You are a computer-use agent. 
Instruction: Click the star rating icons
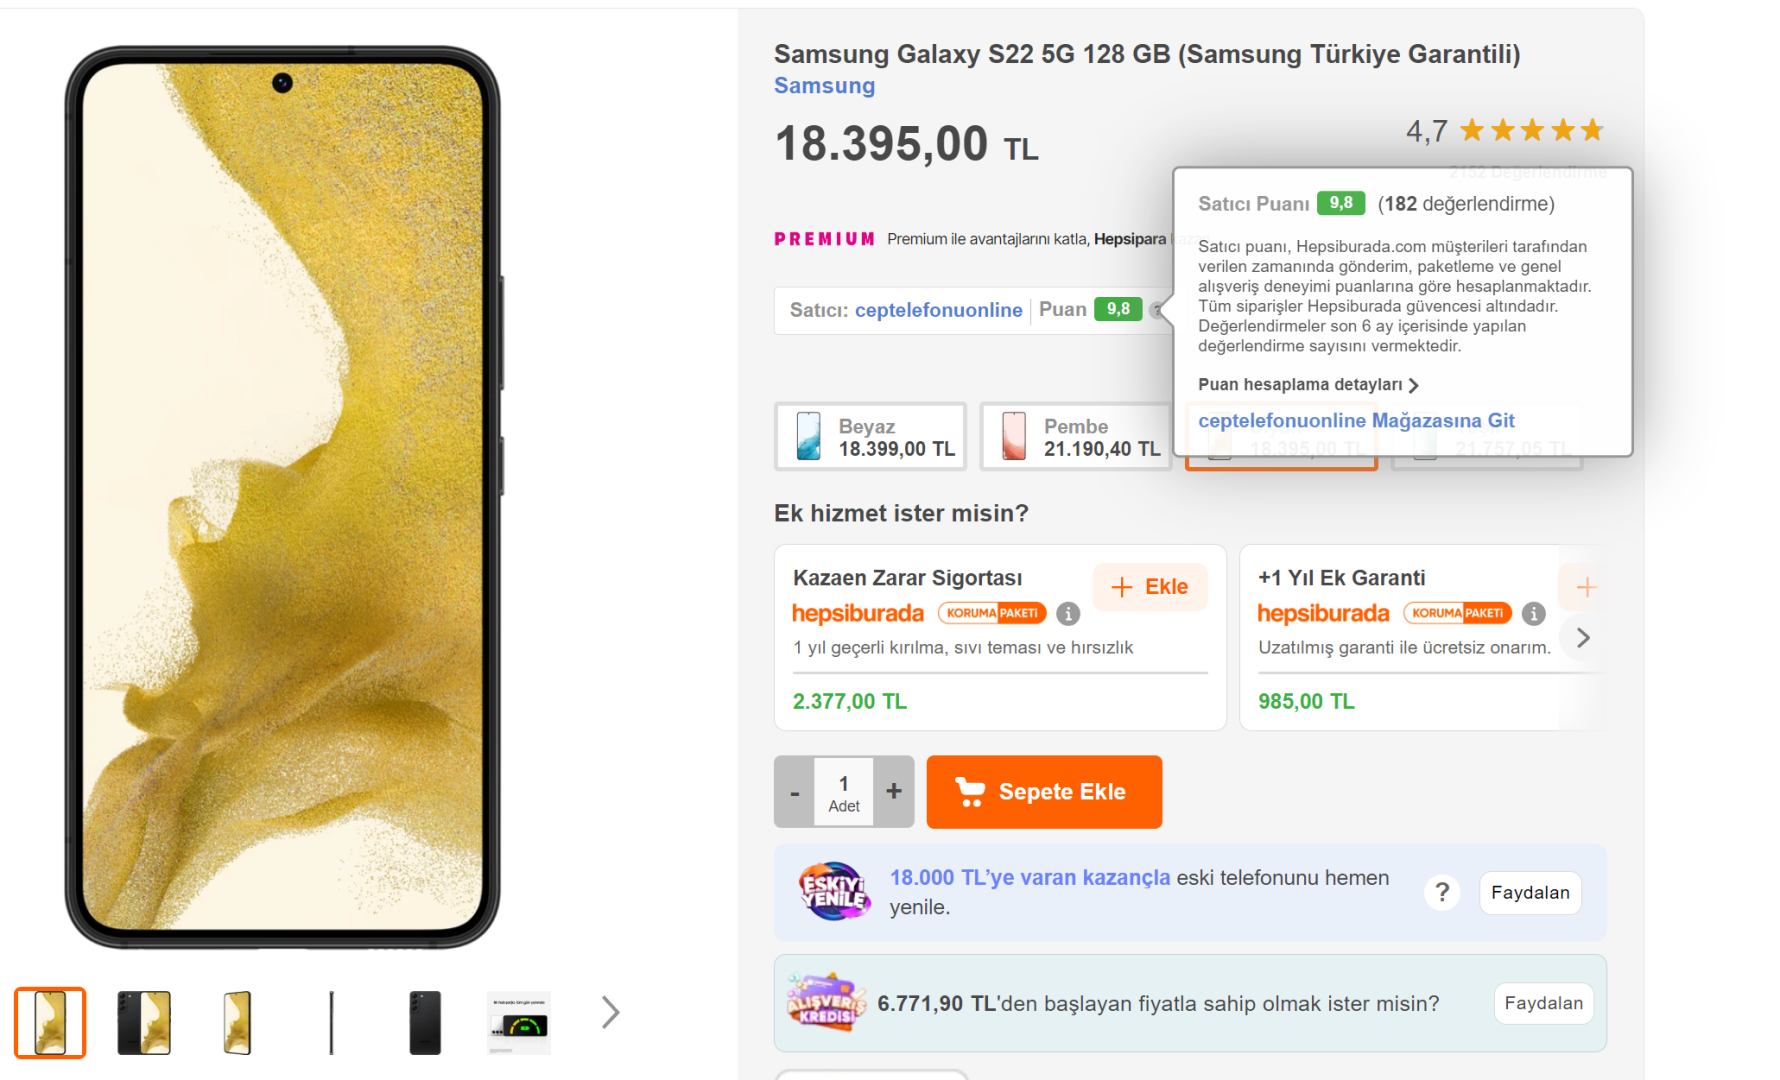tap(1531, 130)
